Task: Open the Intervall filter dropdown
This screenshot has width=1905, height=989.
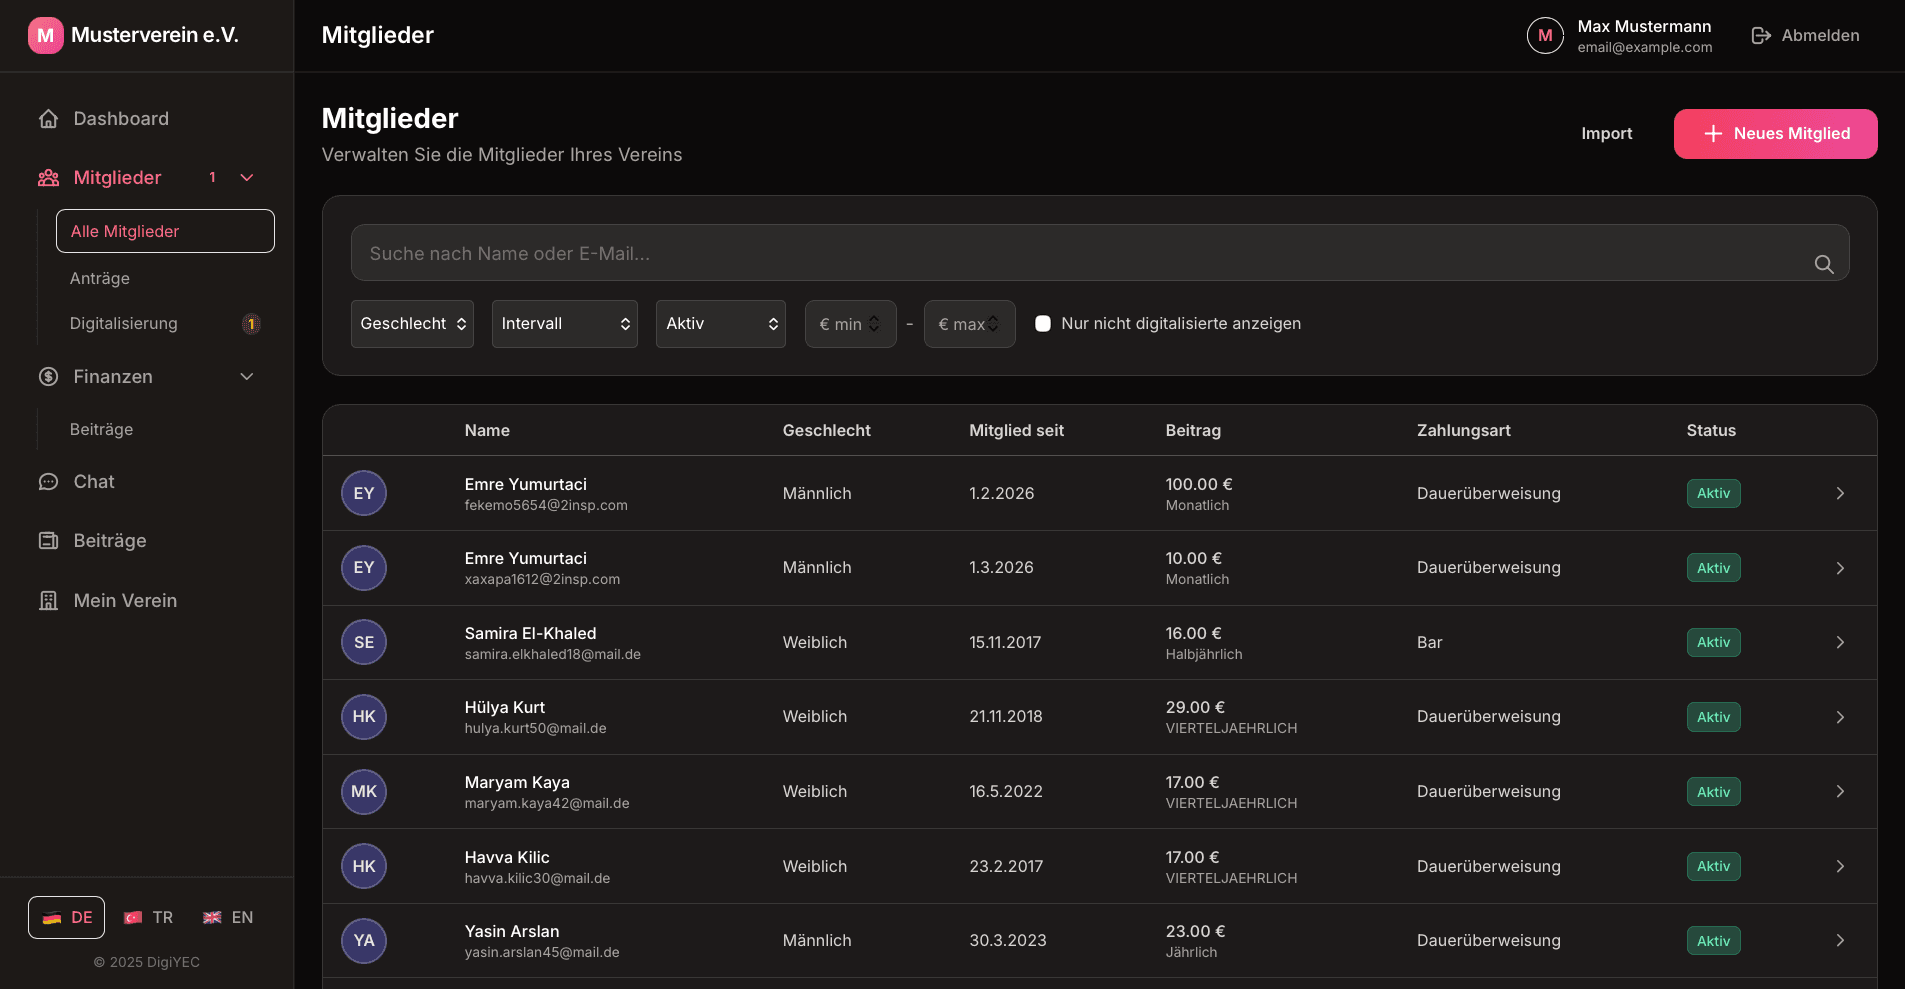Action: [564, 324]
